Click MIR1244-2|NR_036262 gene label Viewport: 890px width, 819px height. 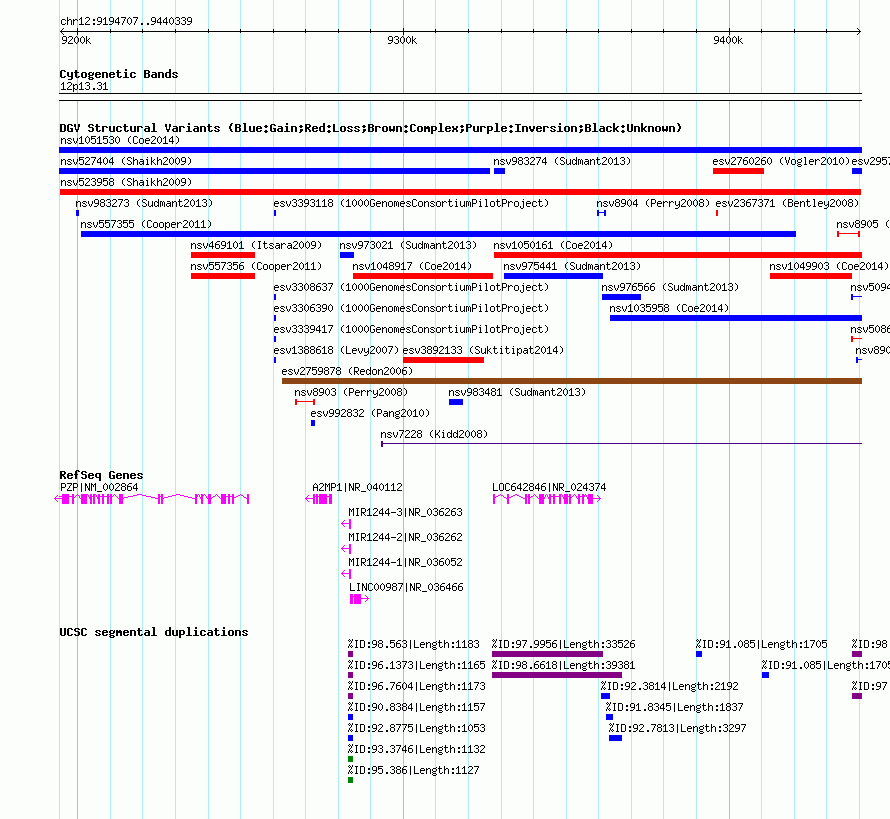(405, 537)
